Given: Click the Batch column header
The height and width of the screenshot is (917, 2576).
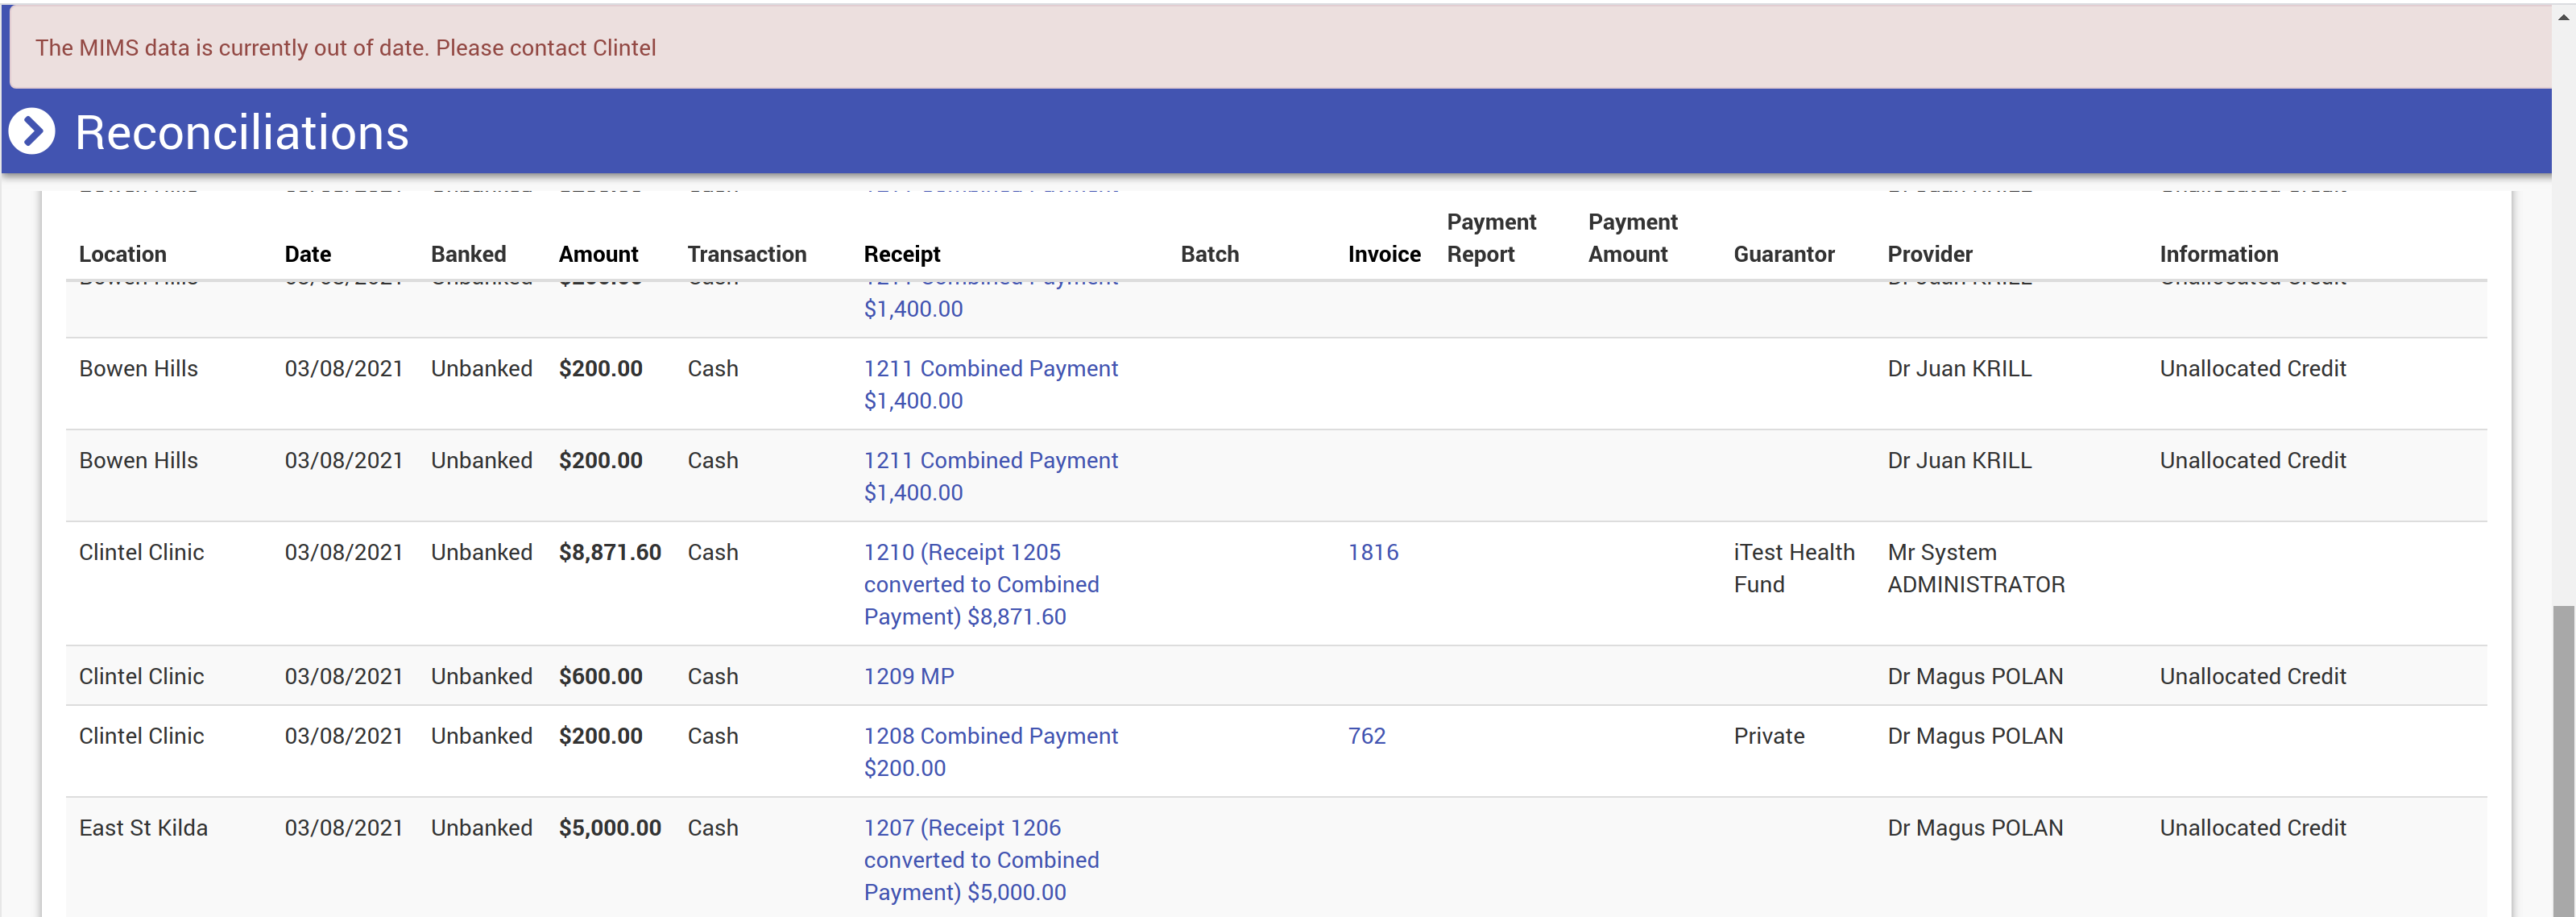Looking at the screenshot, I should click(x=1209, y=254).
